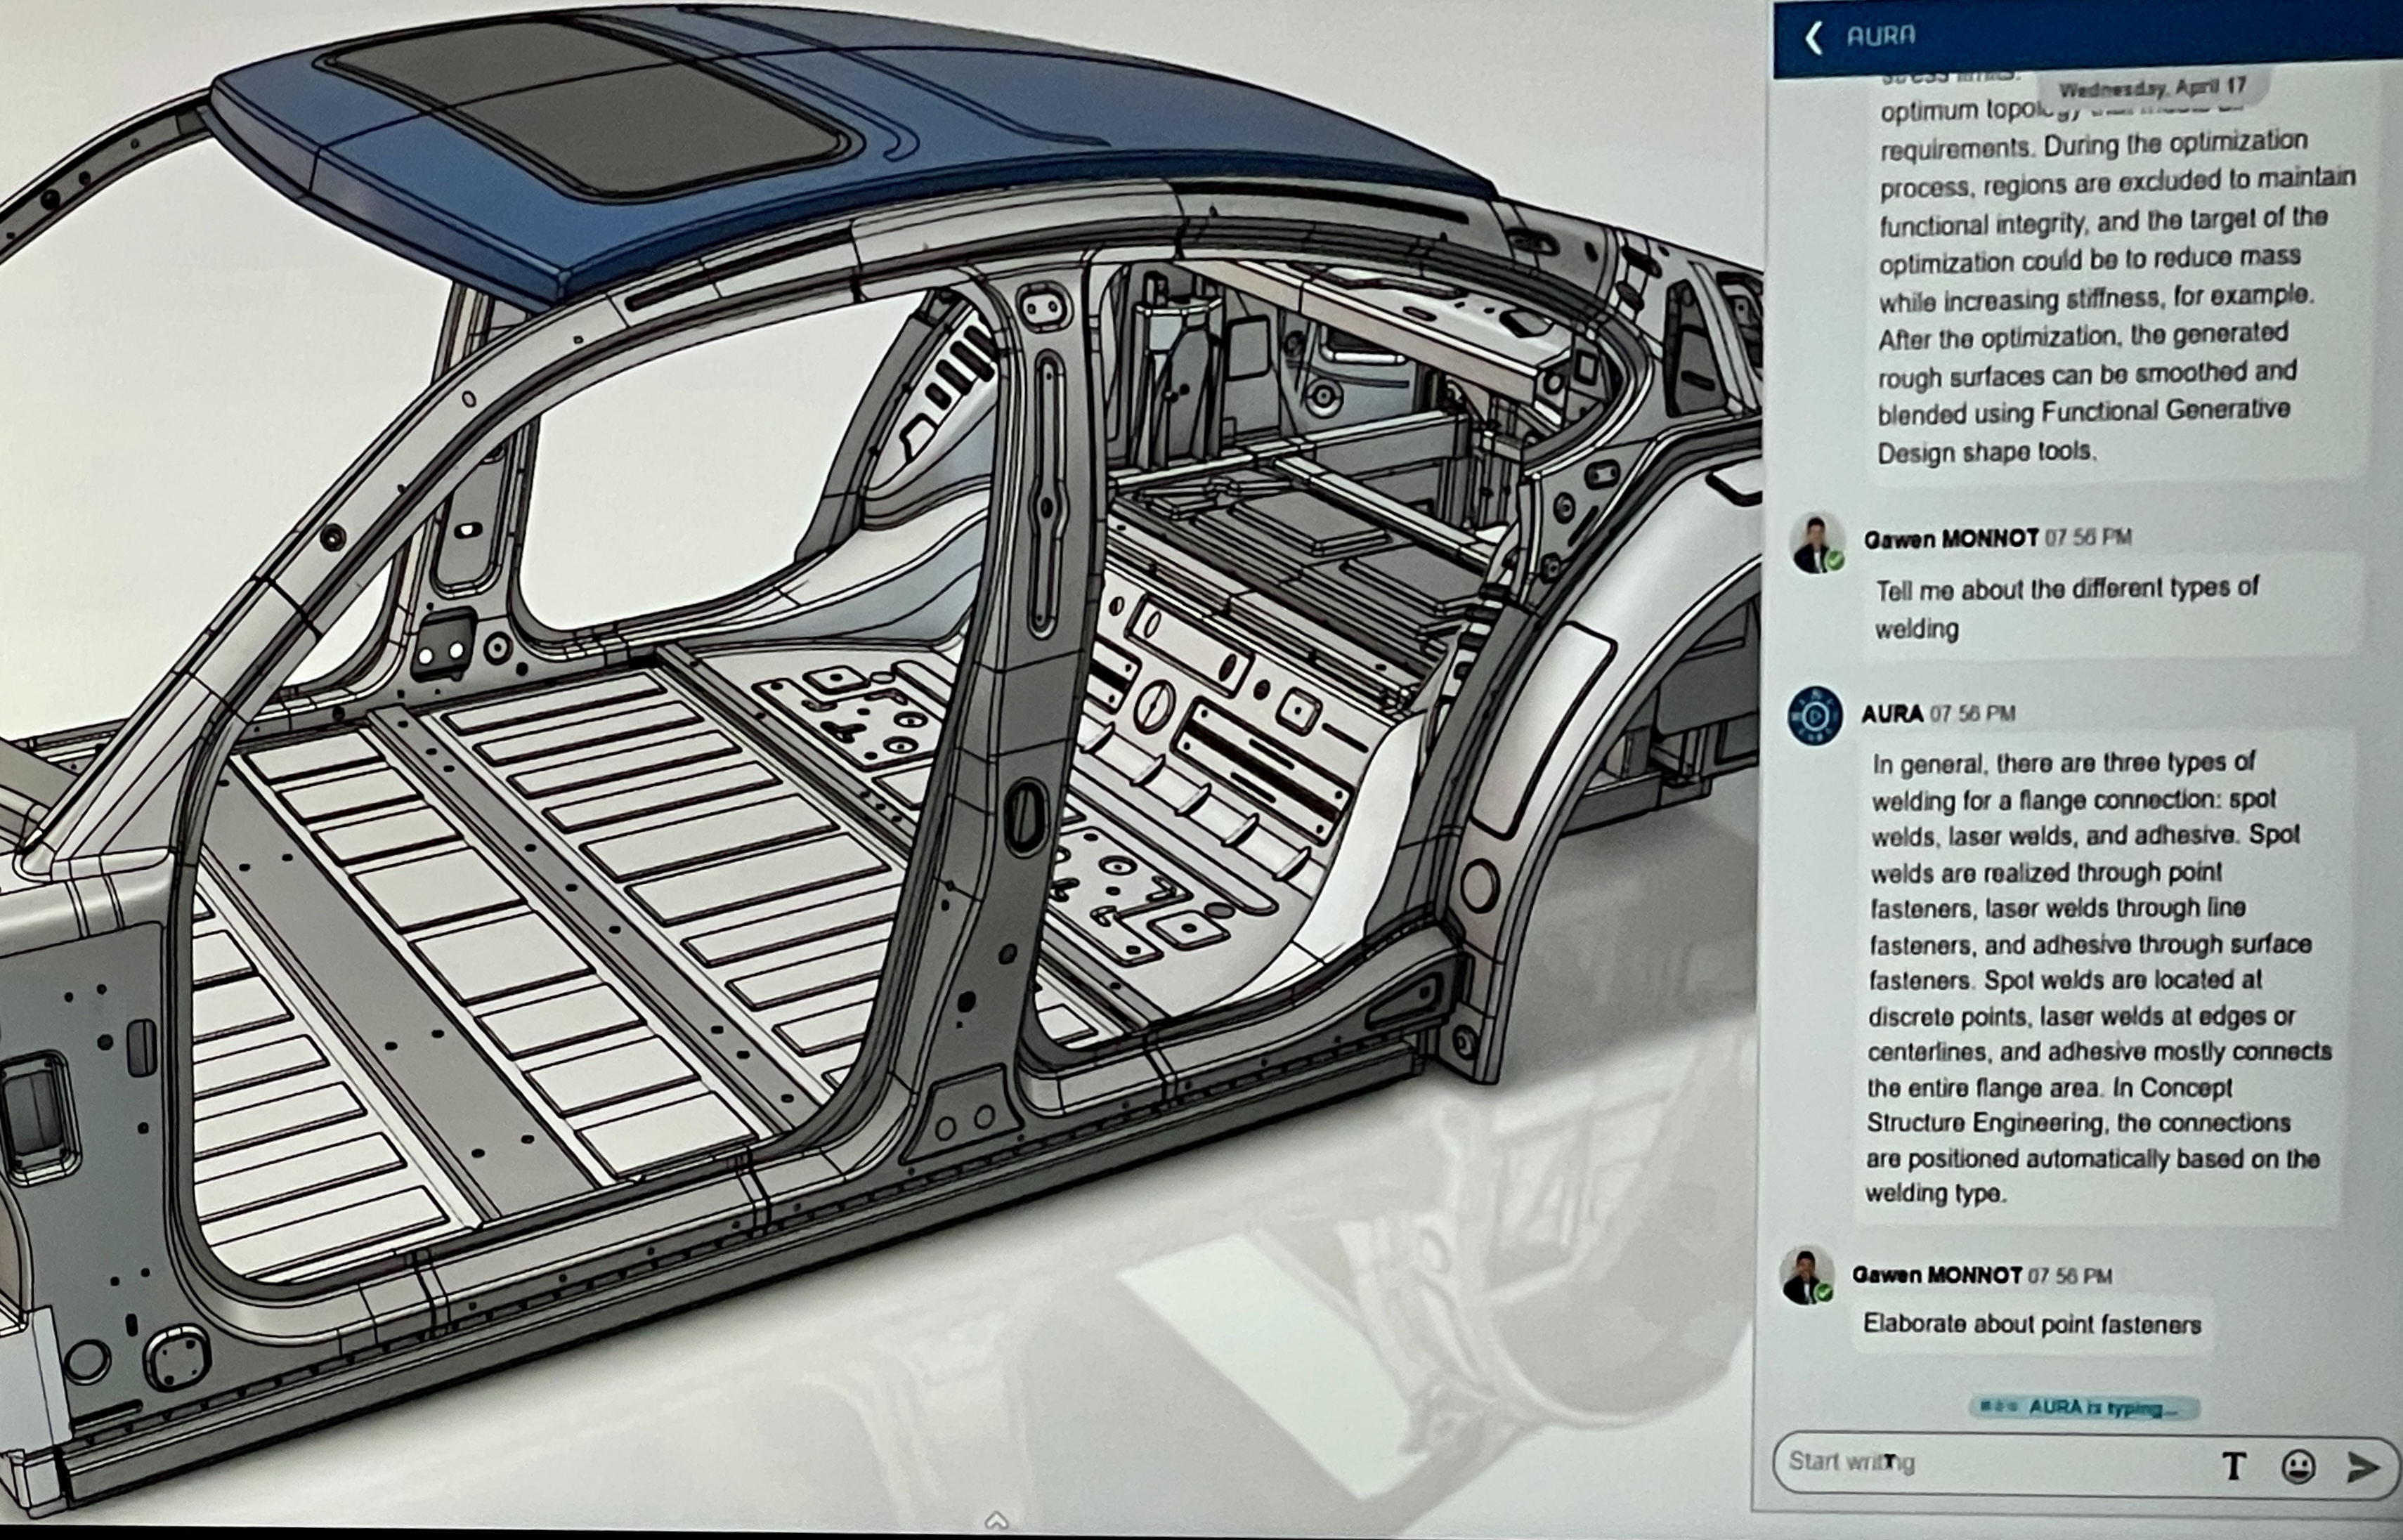Image resolution: width=2403 pixels, height=1540 pixels.
Task: Open the emoji picker smiley icon
Action: click(2298, 1467)
